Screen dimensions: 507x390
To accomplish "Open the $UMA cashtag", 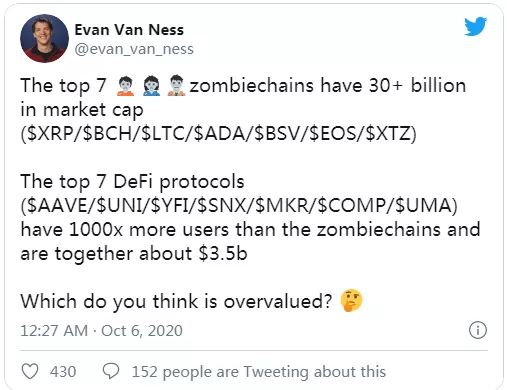I will pos(422,205).
